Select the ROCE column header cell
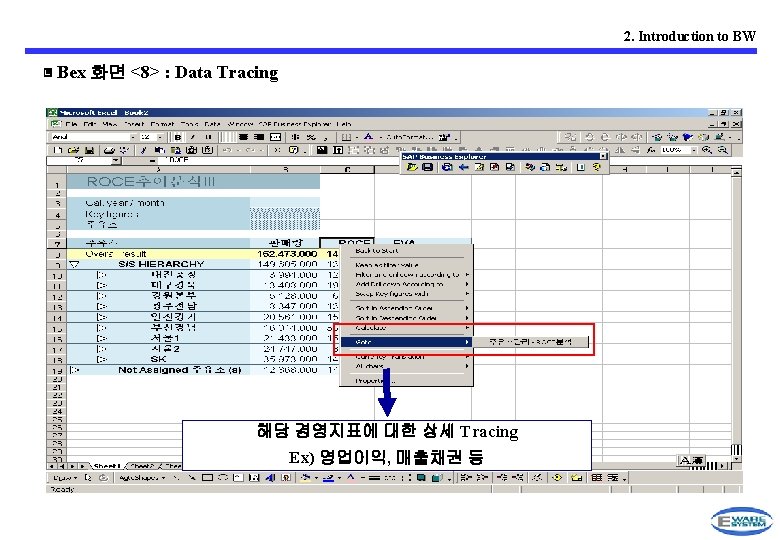Viewport: 780px width, 540px height. (x=347, y=243)
